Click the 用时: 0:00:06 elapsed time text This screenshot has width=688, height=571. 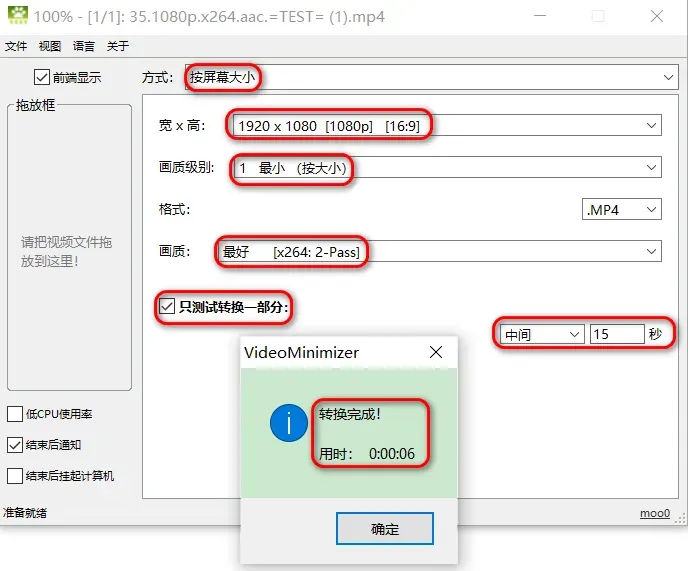[x=367, y=453]
